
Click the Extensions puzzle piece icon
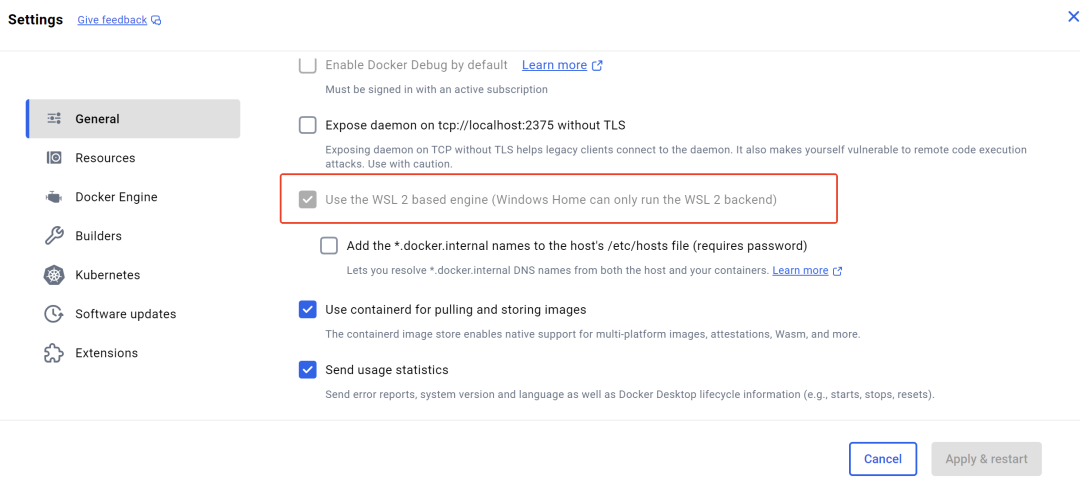pyautogui.click(x=54, y=353)
